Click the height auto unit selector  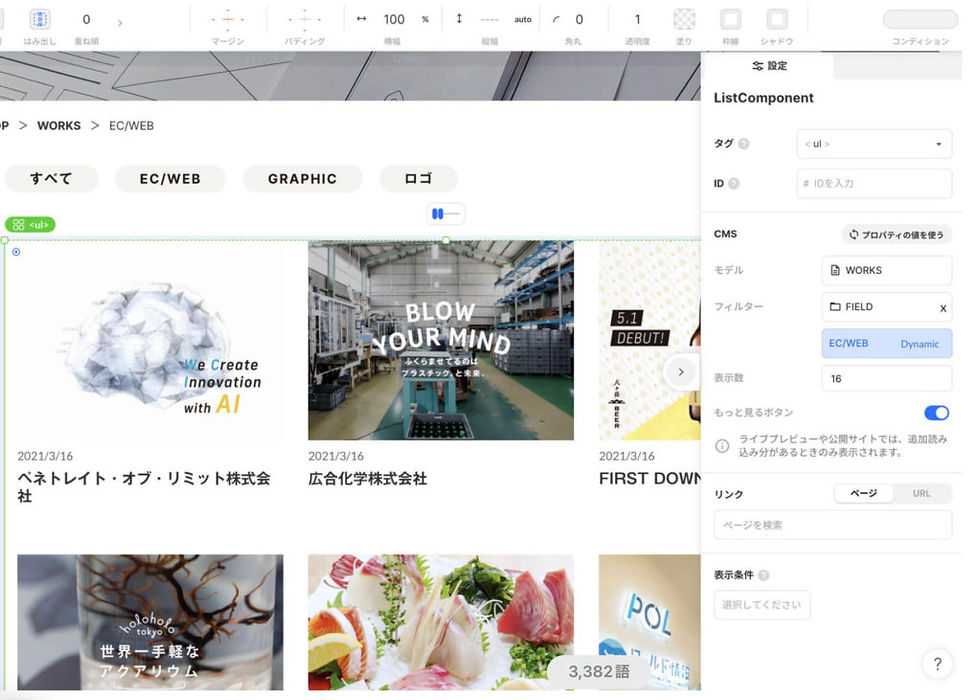click(x=522, y=19)
